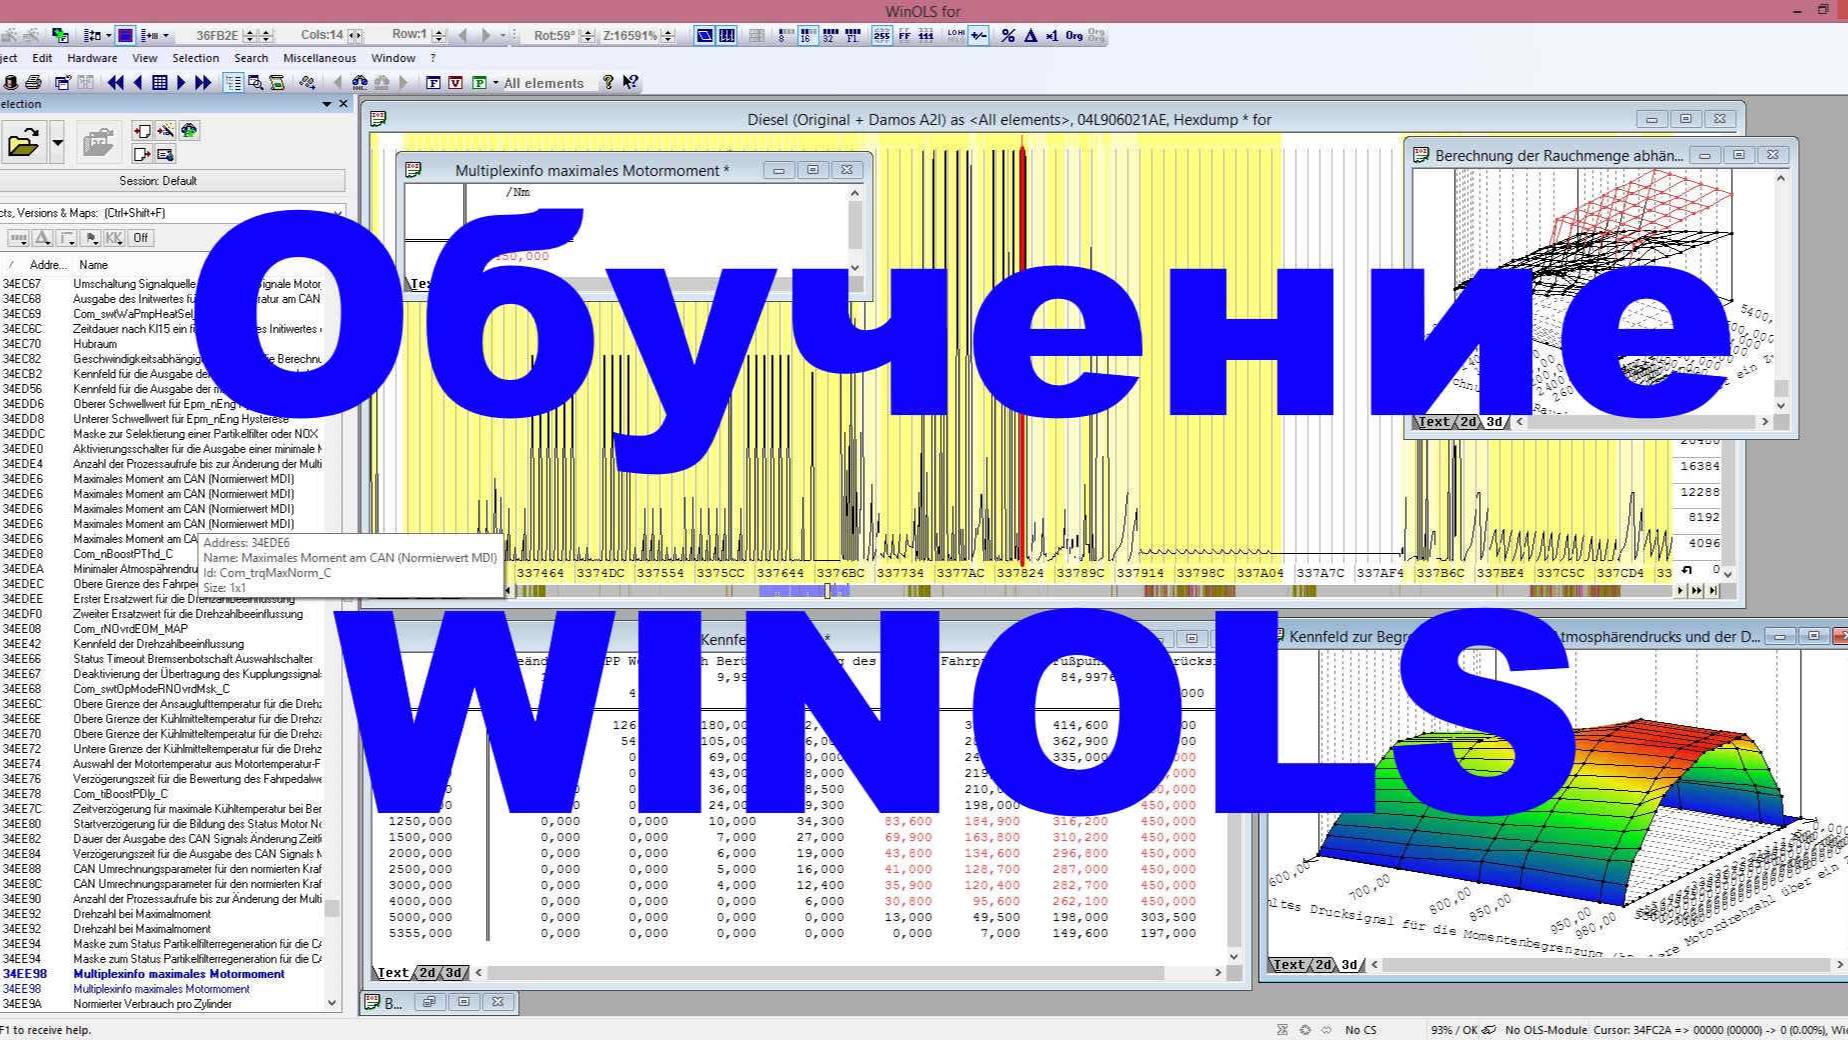Screen dimensions: 1848x1040
Task: Open the Search menu
Action: [x=251, y=58]
